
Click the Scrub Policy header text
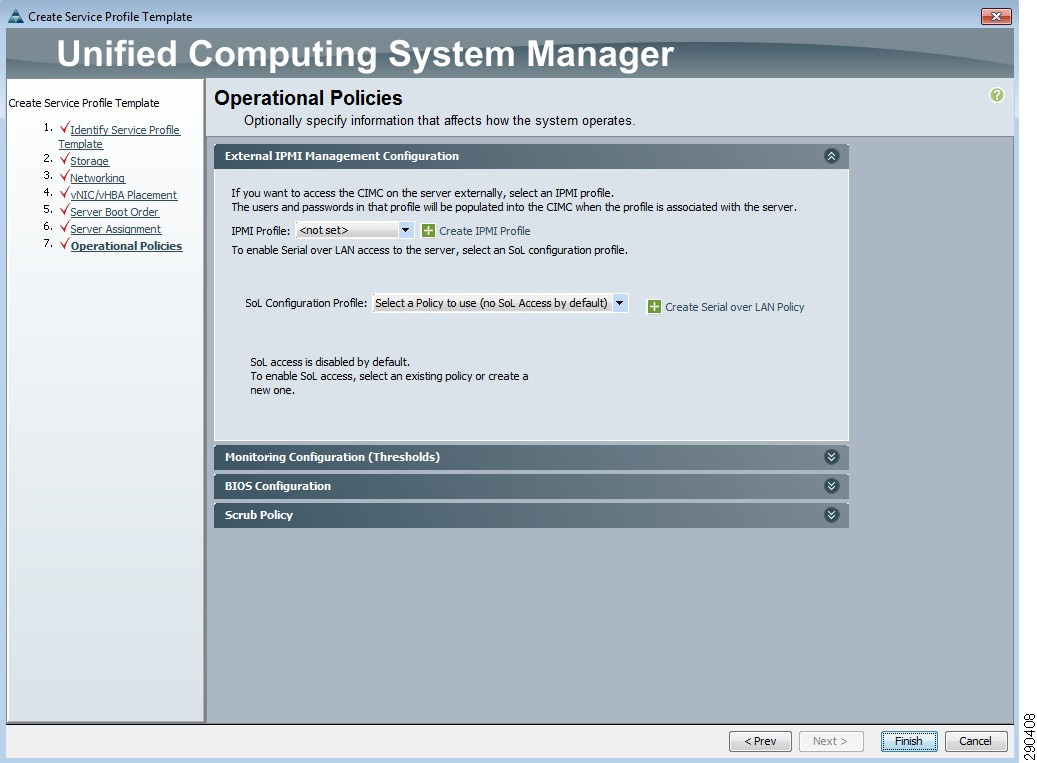click(x=259, y=515)
